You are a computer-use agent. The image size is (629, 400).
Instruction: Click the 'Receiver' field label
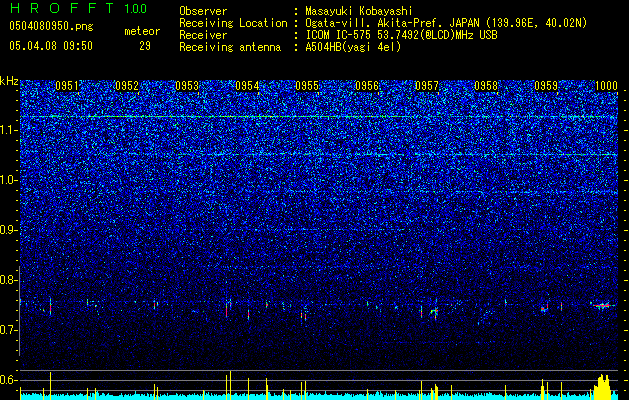pos(203,35)
